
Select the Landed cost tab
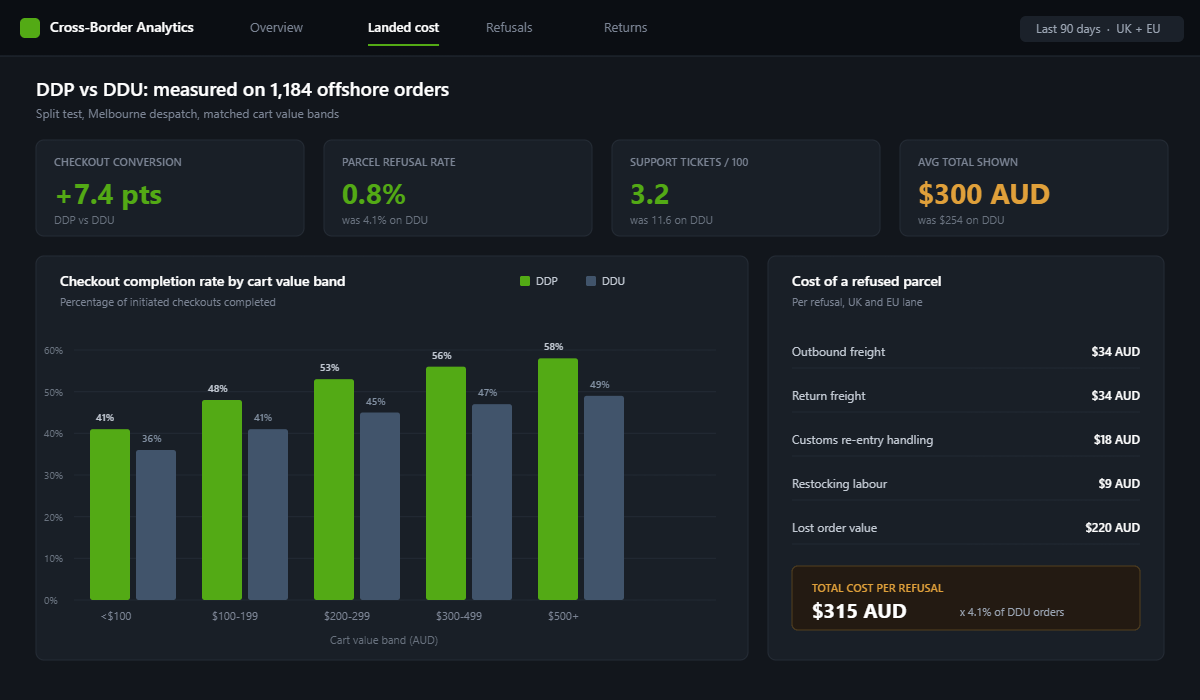403,28
